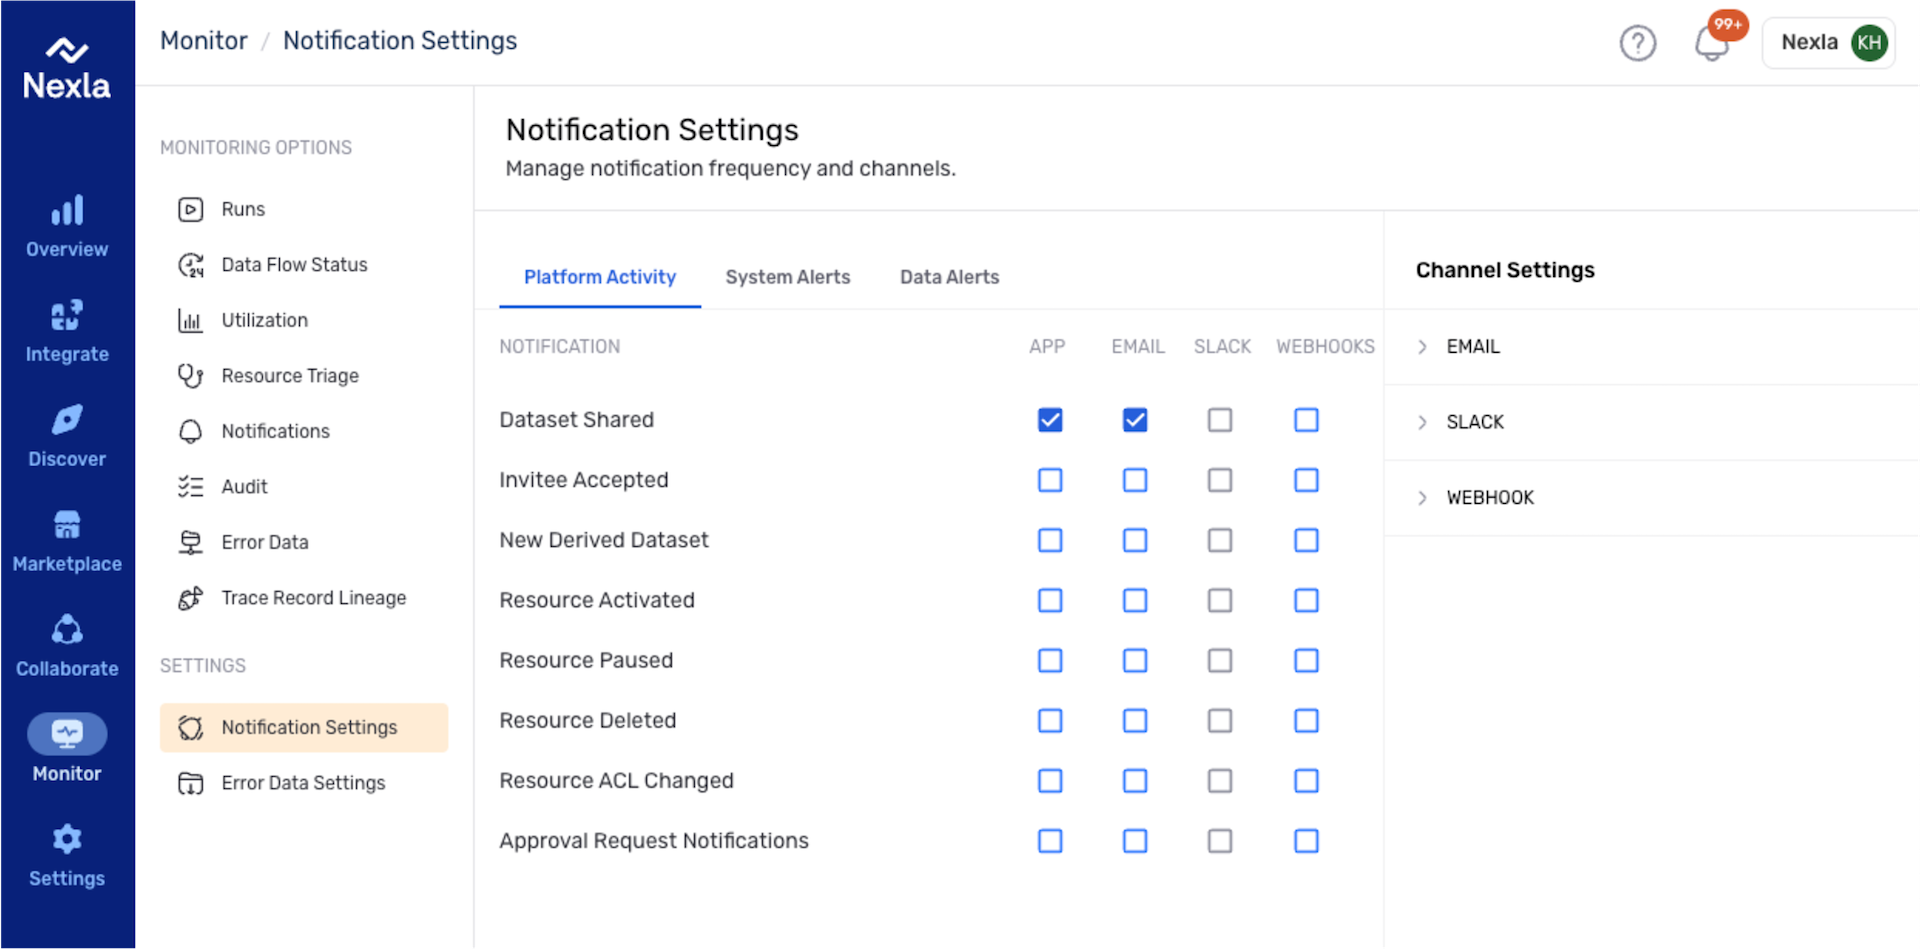
Task: Enable WEBHOOKS for Approval Request Notifications
Action: click(x=1306, y=841)
